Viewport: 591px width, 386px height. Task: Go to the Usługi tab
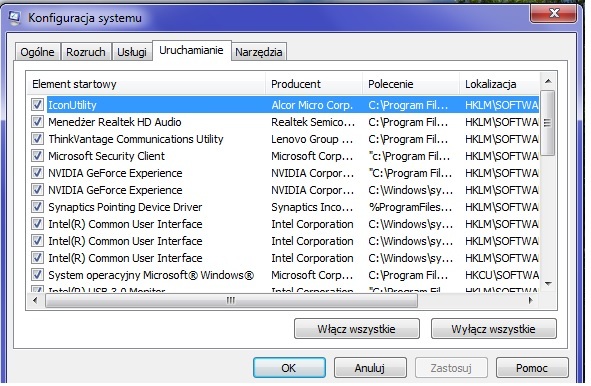click(132, 52)
